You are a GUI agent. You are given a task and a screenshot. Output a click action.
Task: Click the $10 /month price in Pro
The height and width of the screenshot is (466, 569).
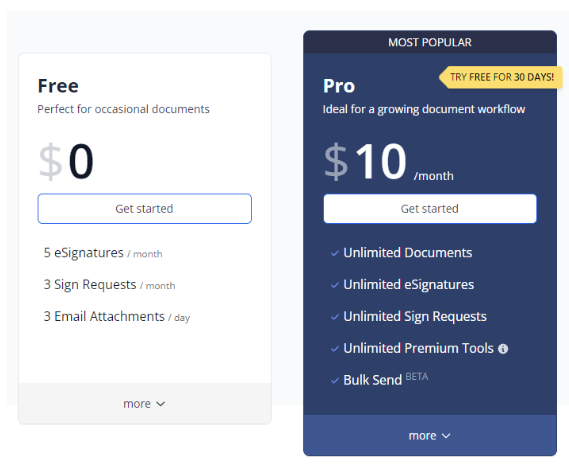(x=389, y=161)
